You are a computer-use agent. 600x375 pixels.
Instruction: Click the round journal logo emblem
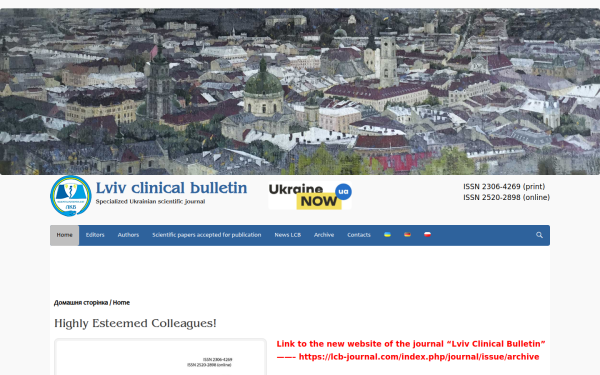coord(71,196)
